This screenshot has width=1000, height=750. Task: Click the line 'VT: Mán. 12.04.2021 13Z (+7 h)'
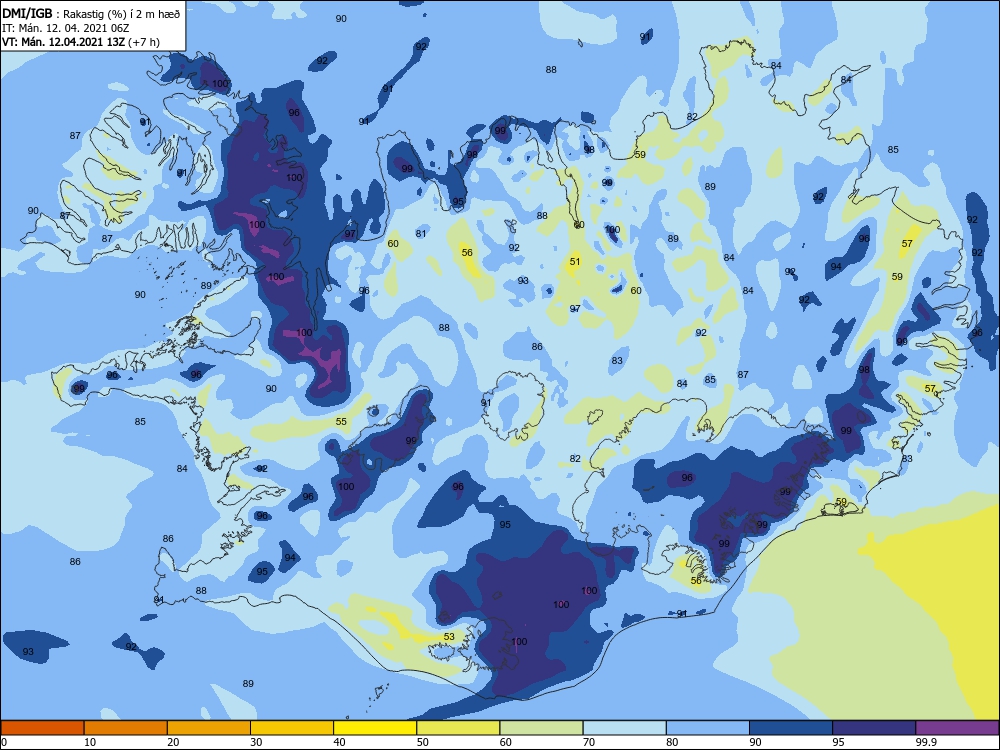(x=81, y=42)
